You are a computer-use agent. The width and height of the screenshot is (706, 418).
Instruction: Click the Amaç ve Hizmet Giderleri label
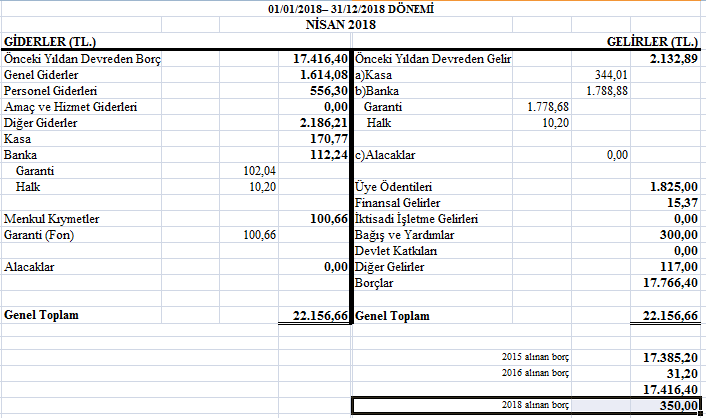[x=70, y=107]
